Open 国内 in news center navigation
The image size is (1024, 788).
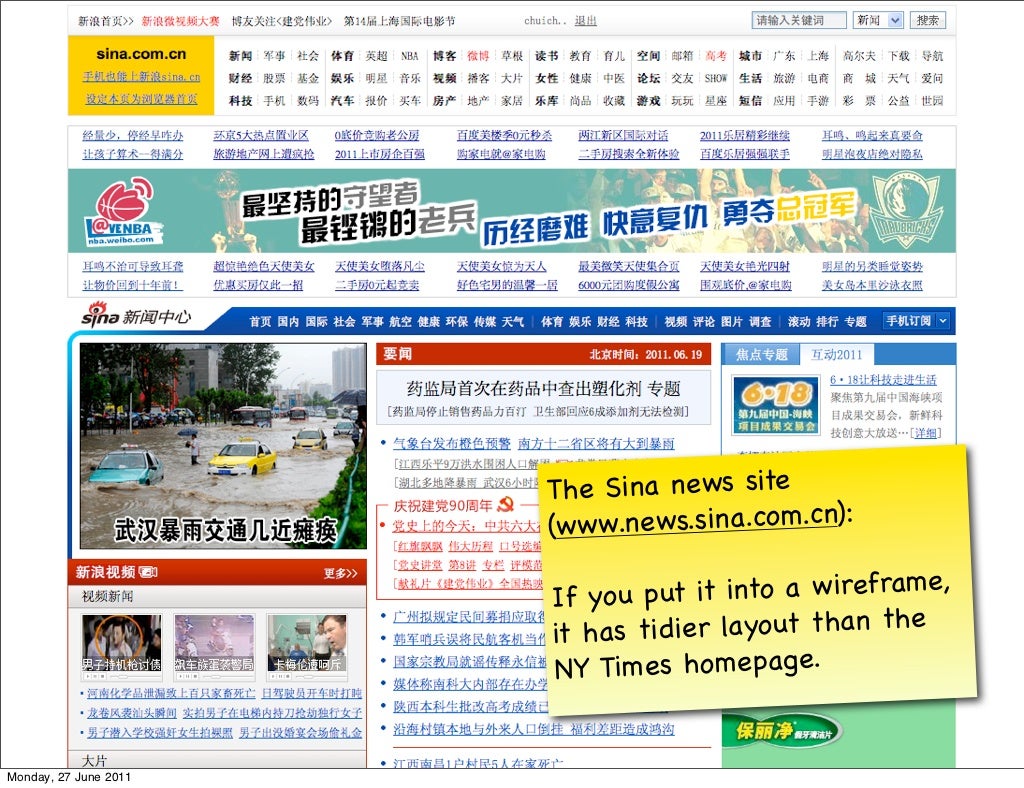pos(288,321)
